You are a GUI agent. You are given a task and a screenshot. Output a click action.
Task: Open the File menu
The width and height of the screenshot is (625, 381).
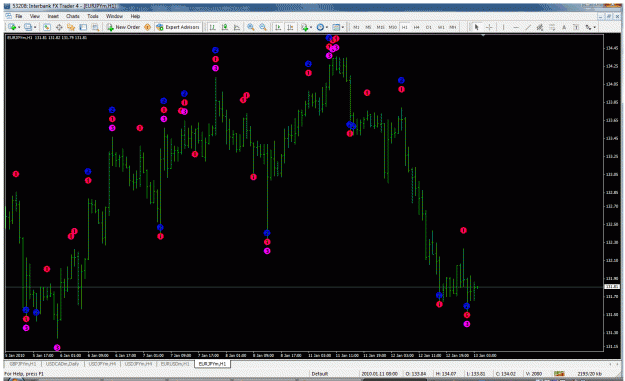point(19,16)
